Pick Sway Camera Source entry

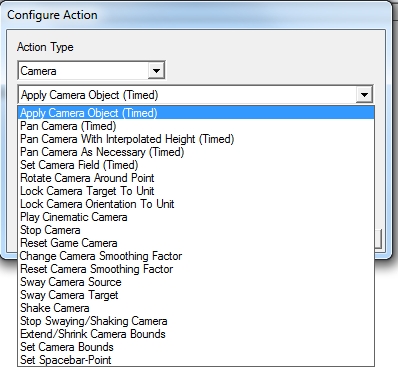(196, 282)
